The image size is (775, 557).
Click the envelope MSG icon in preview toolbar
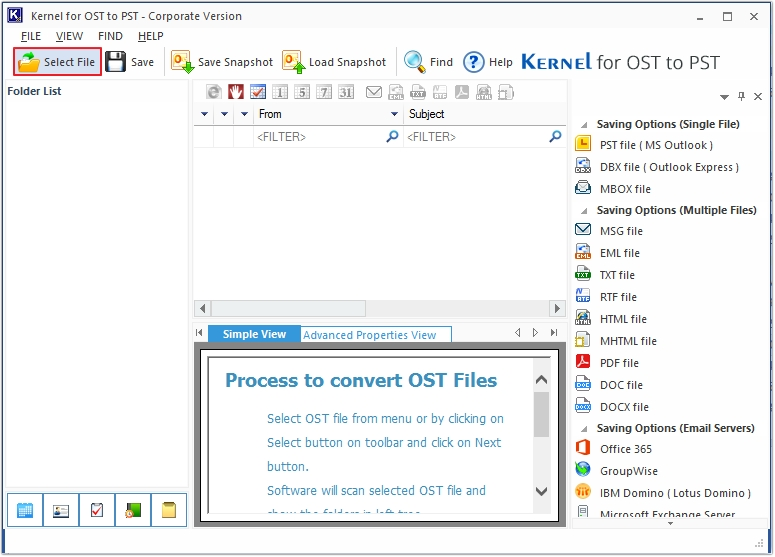click(x=374, y=92)
